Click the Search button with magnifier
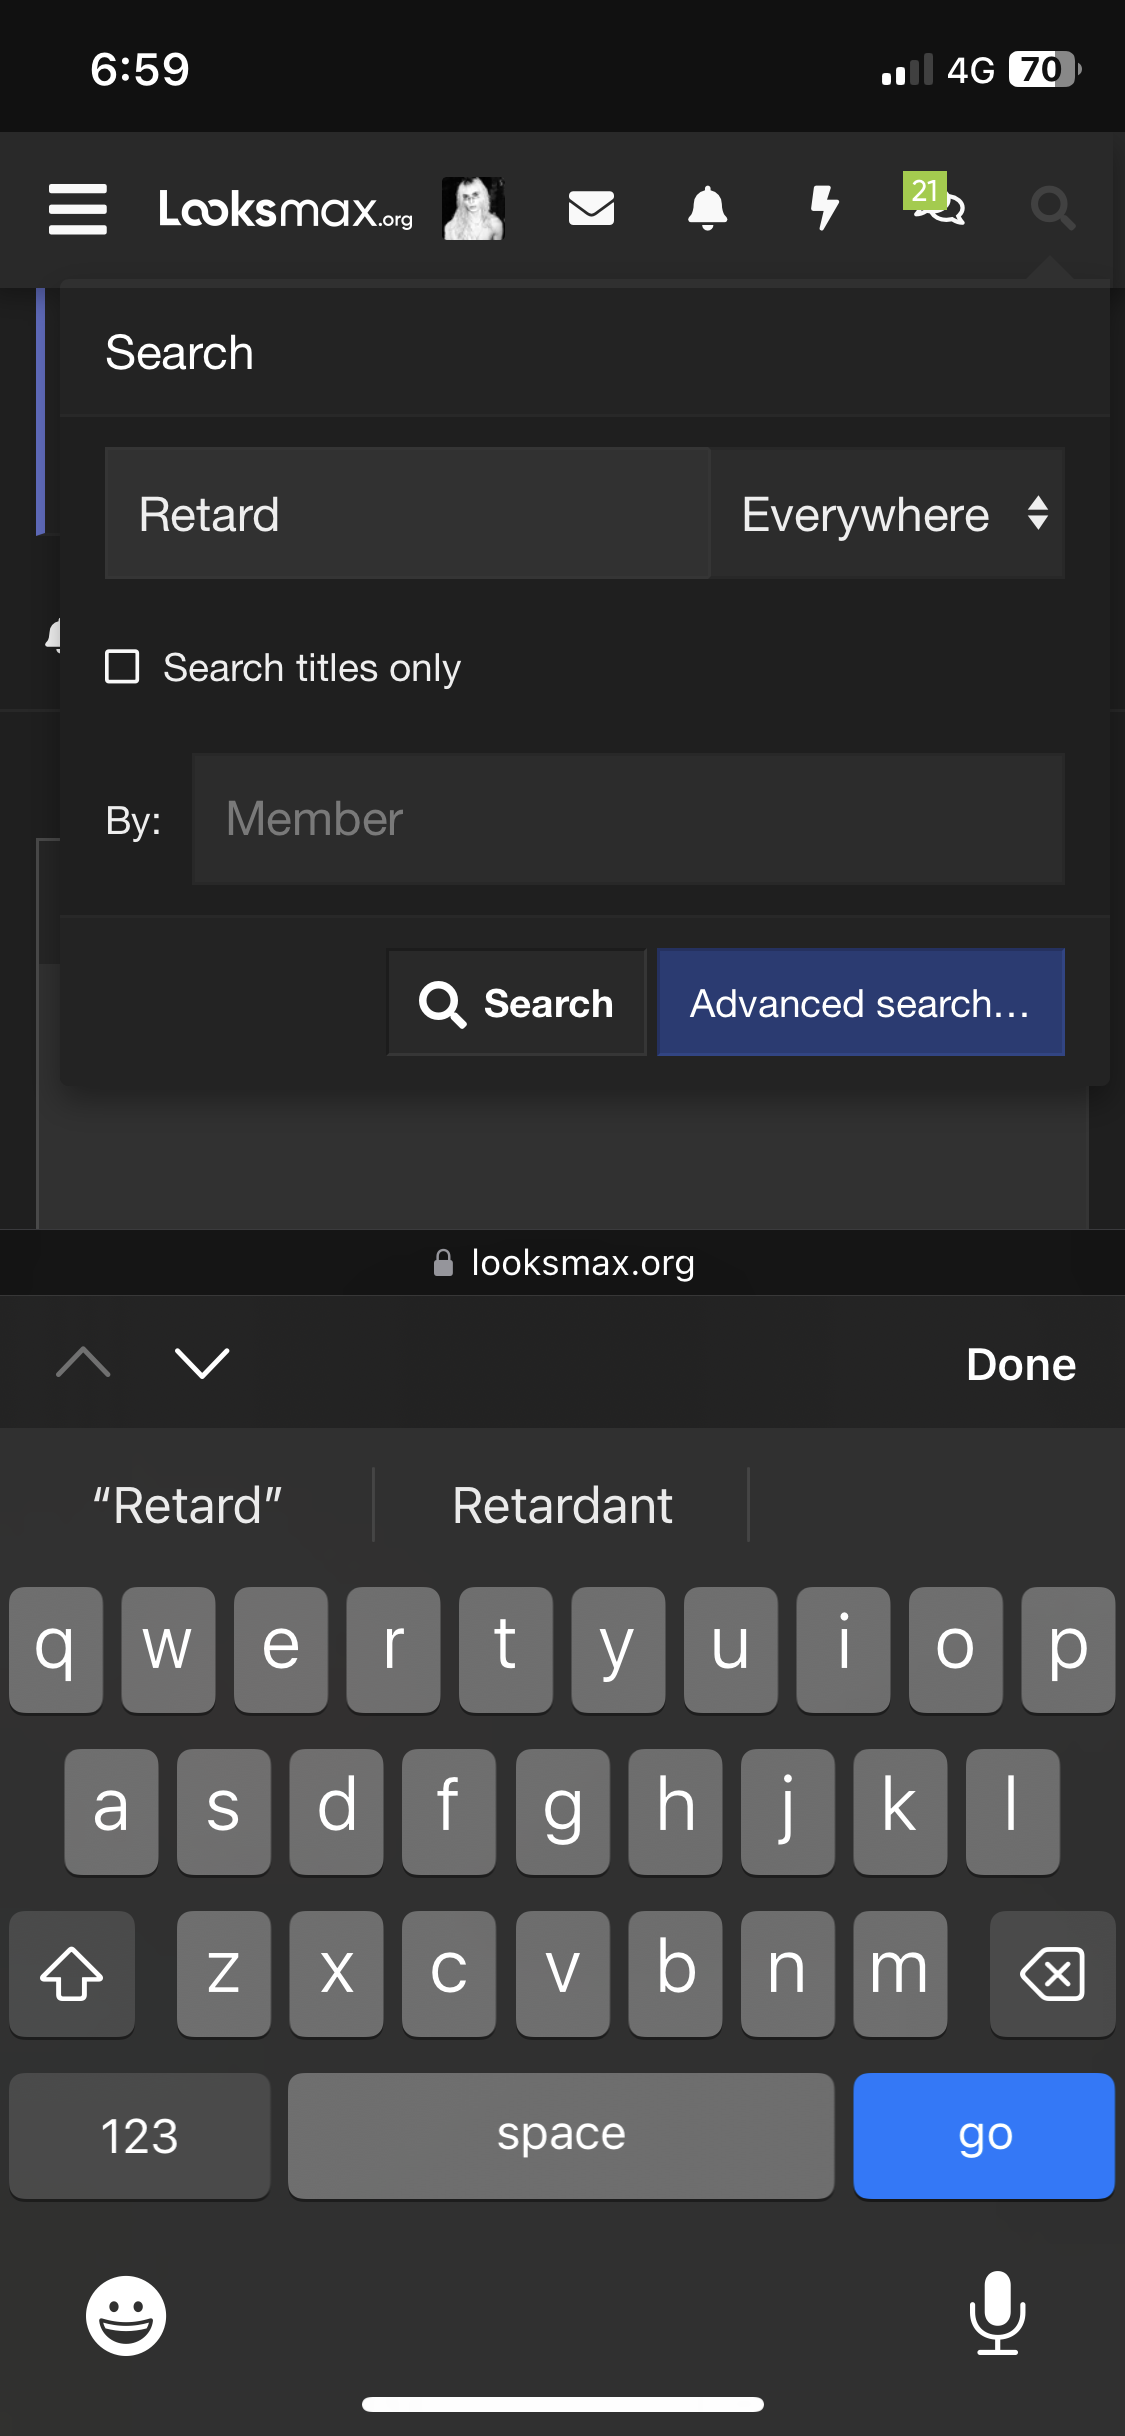This screenshot has width=1125, height=2436. click(517, 1003)
